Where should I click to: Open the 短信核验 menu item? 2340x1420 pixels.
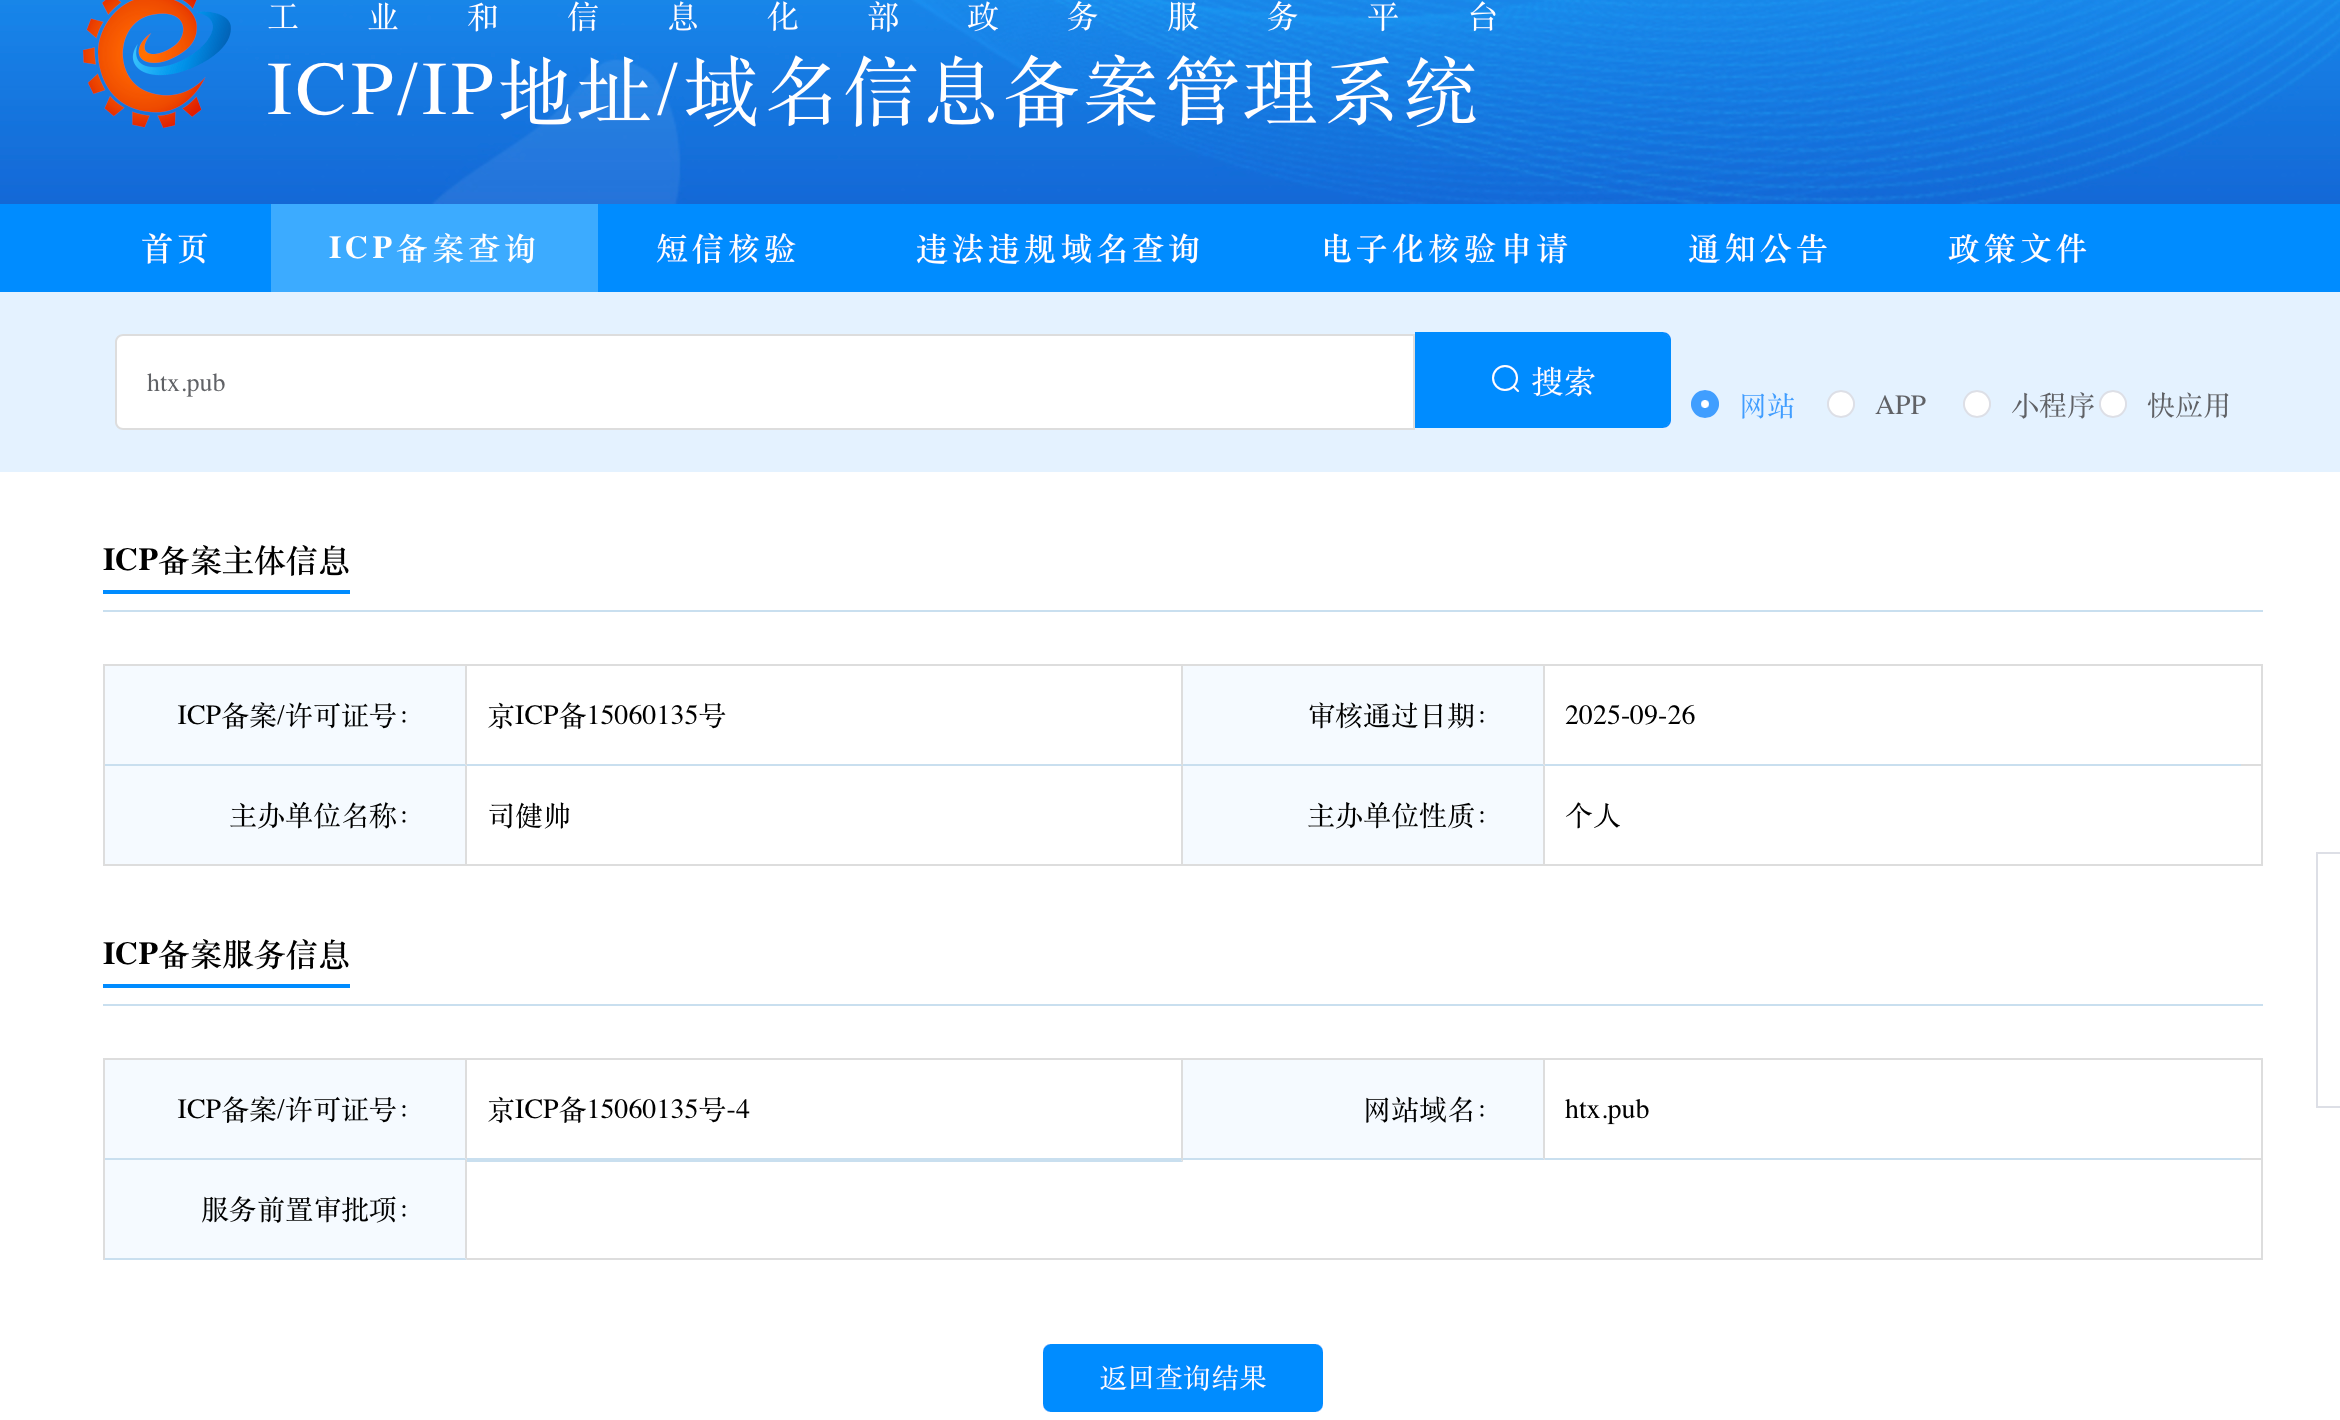click(727, 248)
